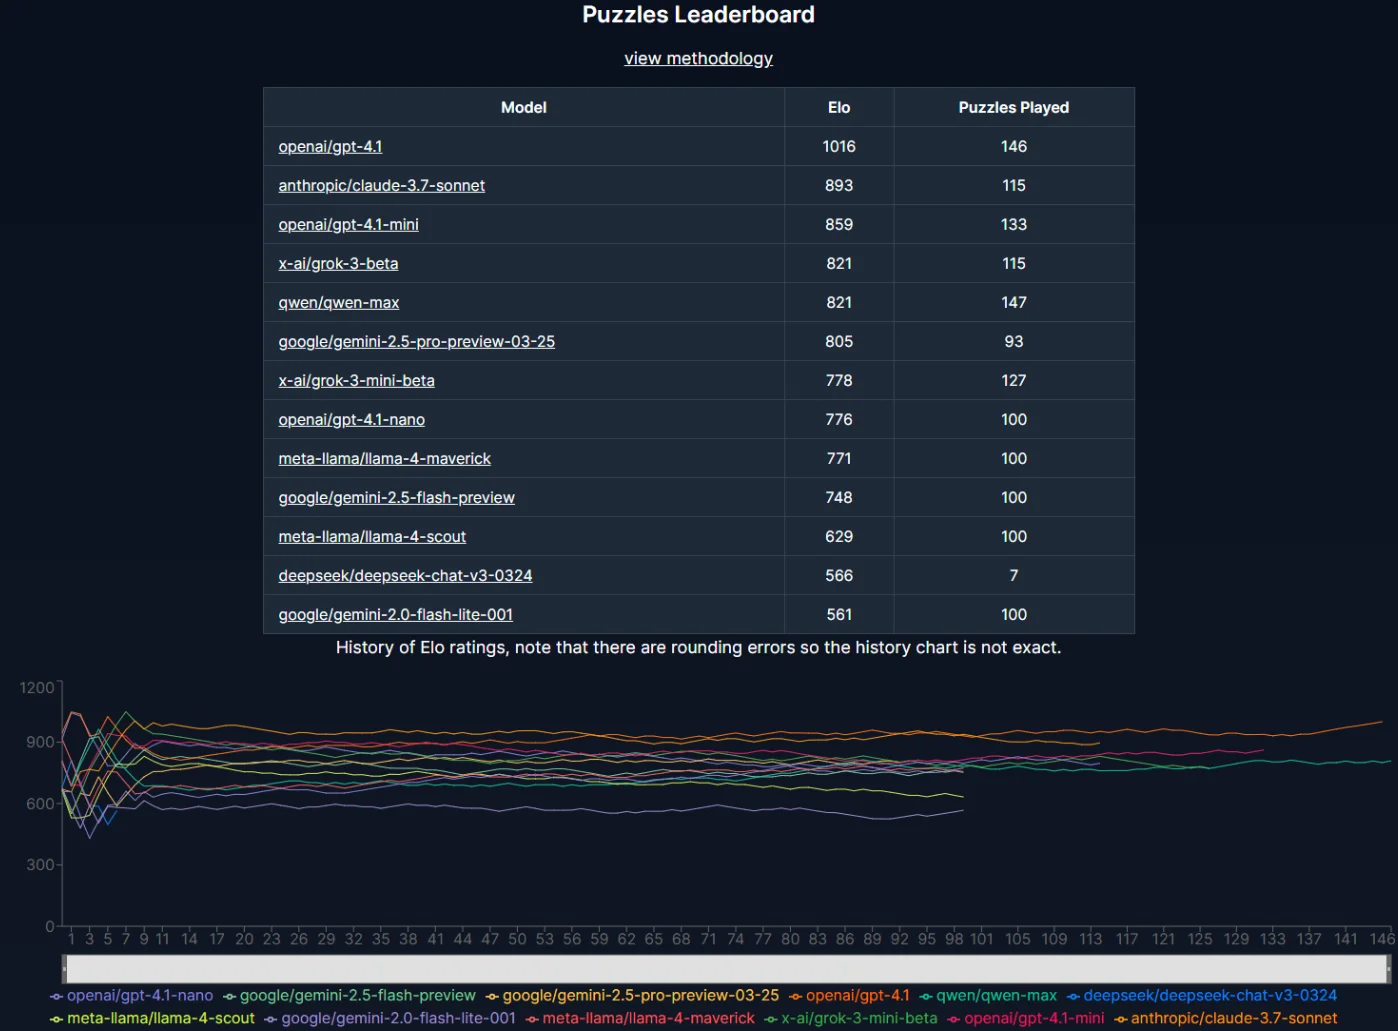Select the Elo value 859
The width and height of the screenshot is (1398, 1031).
click(x=839, y=224)
